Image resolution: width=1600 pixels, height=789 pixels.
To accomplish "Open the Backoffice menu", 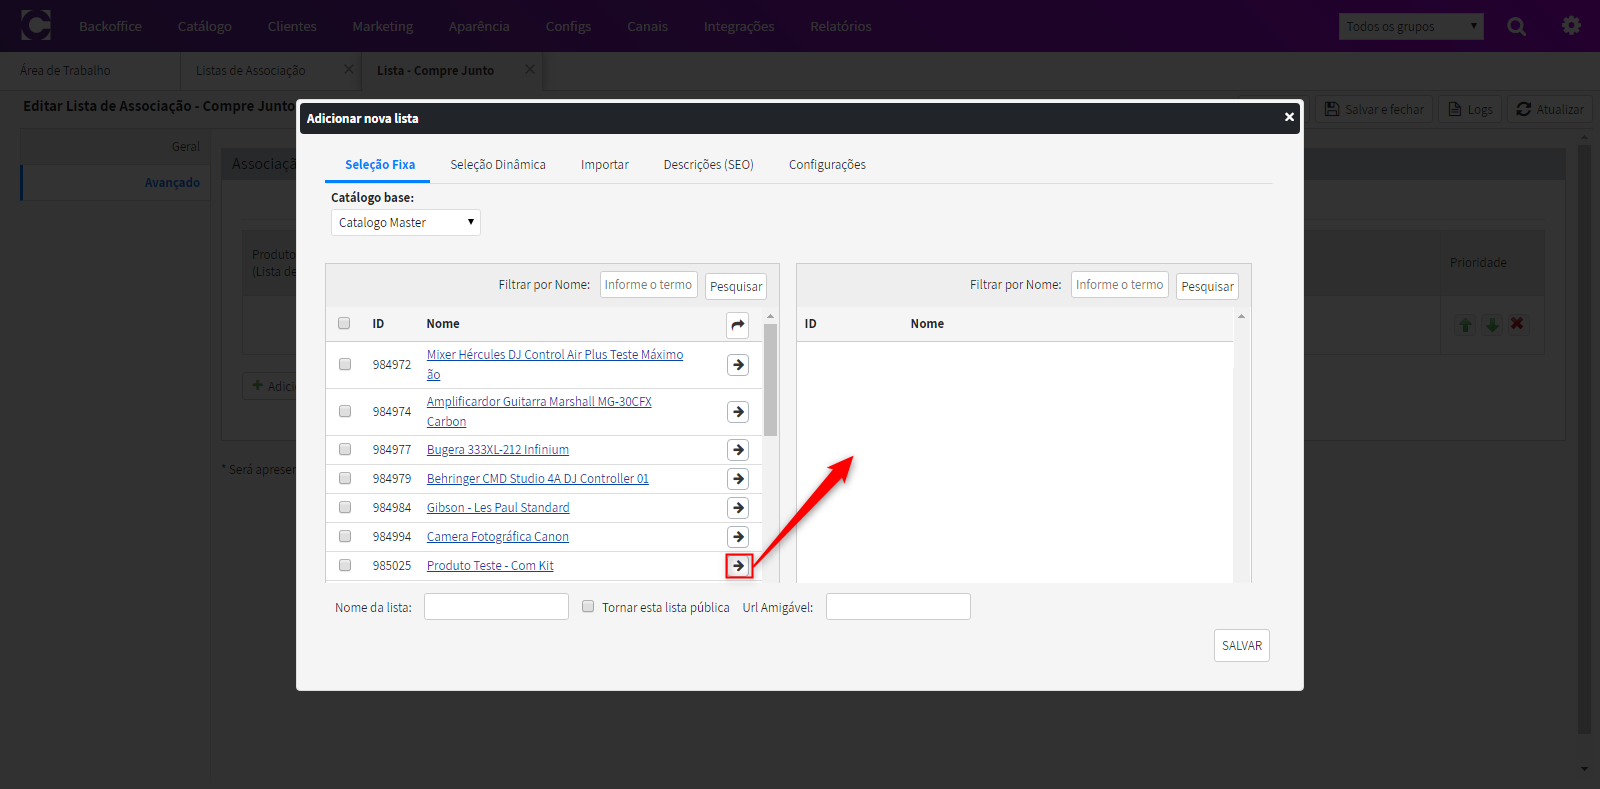I will (x=110, y=26).
